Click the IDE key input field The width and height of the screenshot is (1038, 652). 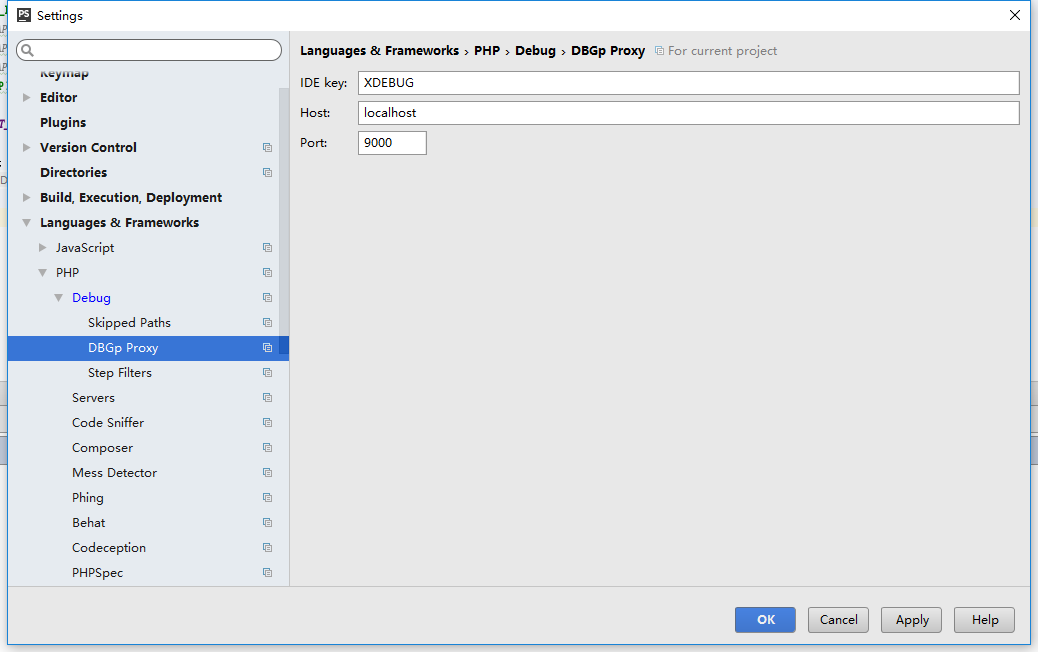pos(688,83)
